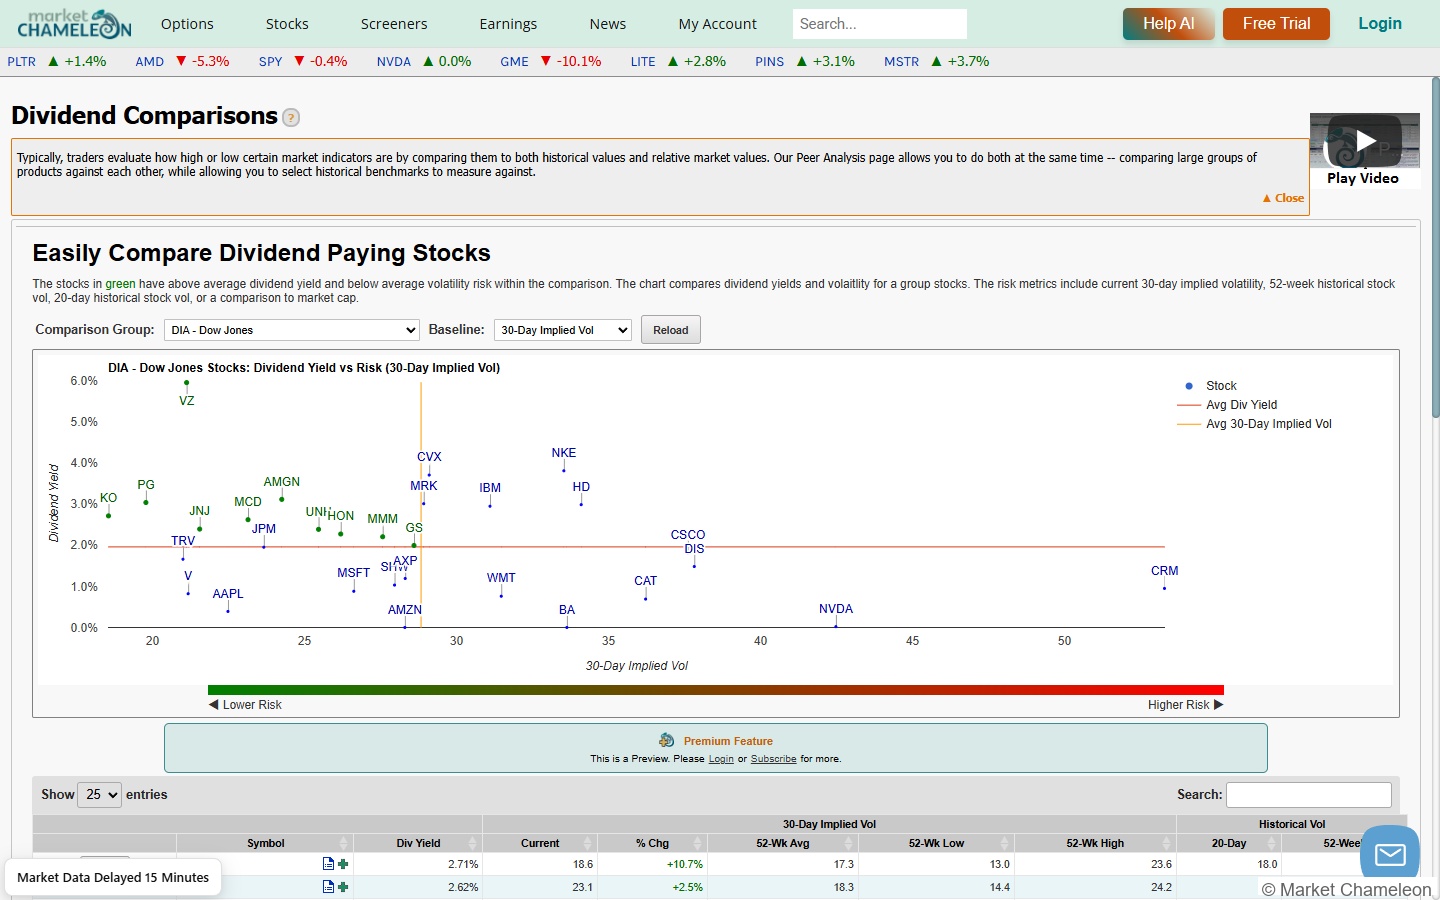Click the '+10.7%' change cell
The height and width of the screenshot is (900, 1440).
pyautogui.click(x=653, y=864)
